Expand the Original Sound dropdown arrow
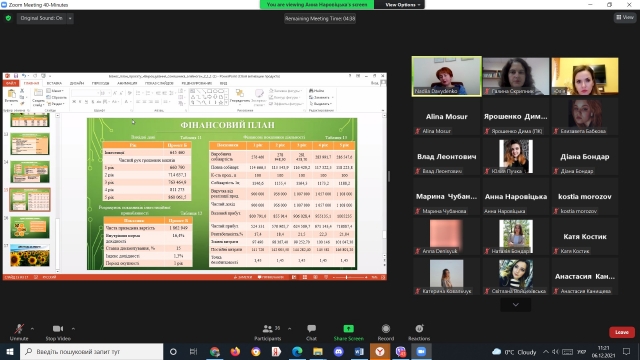The height and width of the screenshot is (360, 640). tap(70, 18)
